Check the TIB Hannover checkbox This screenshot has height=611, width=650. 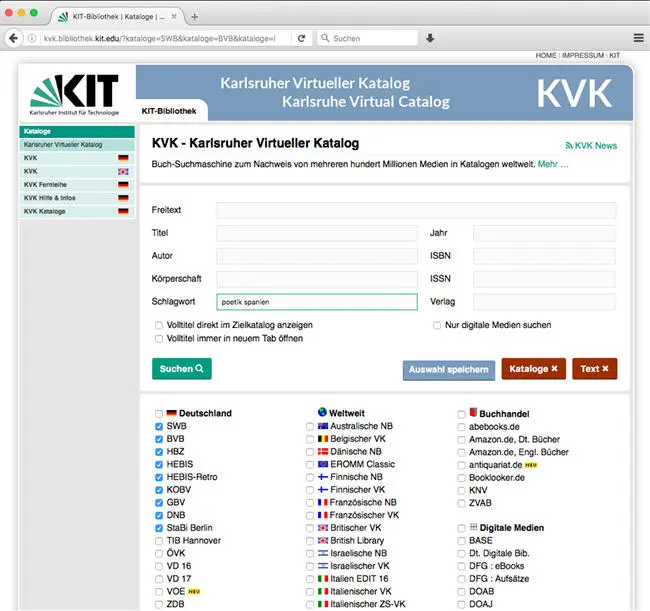[159, 541]
